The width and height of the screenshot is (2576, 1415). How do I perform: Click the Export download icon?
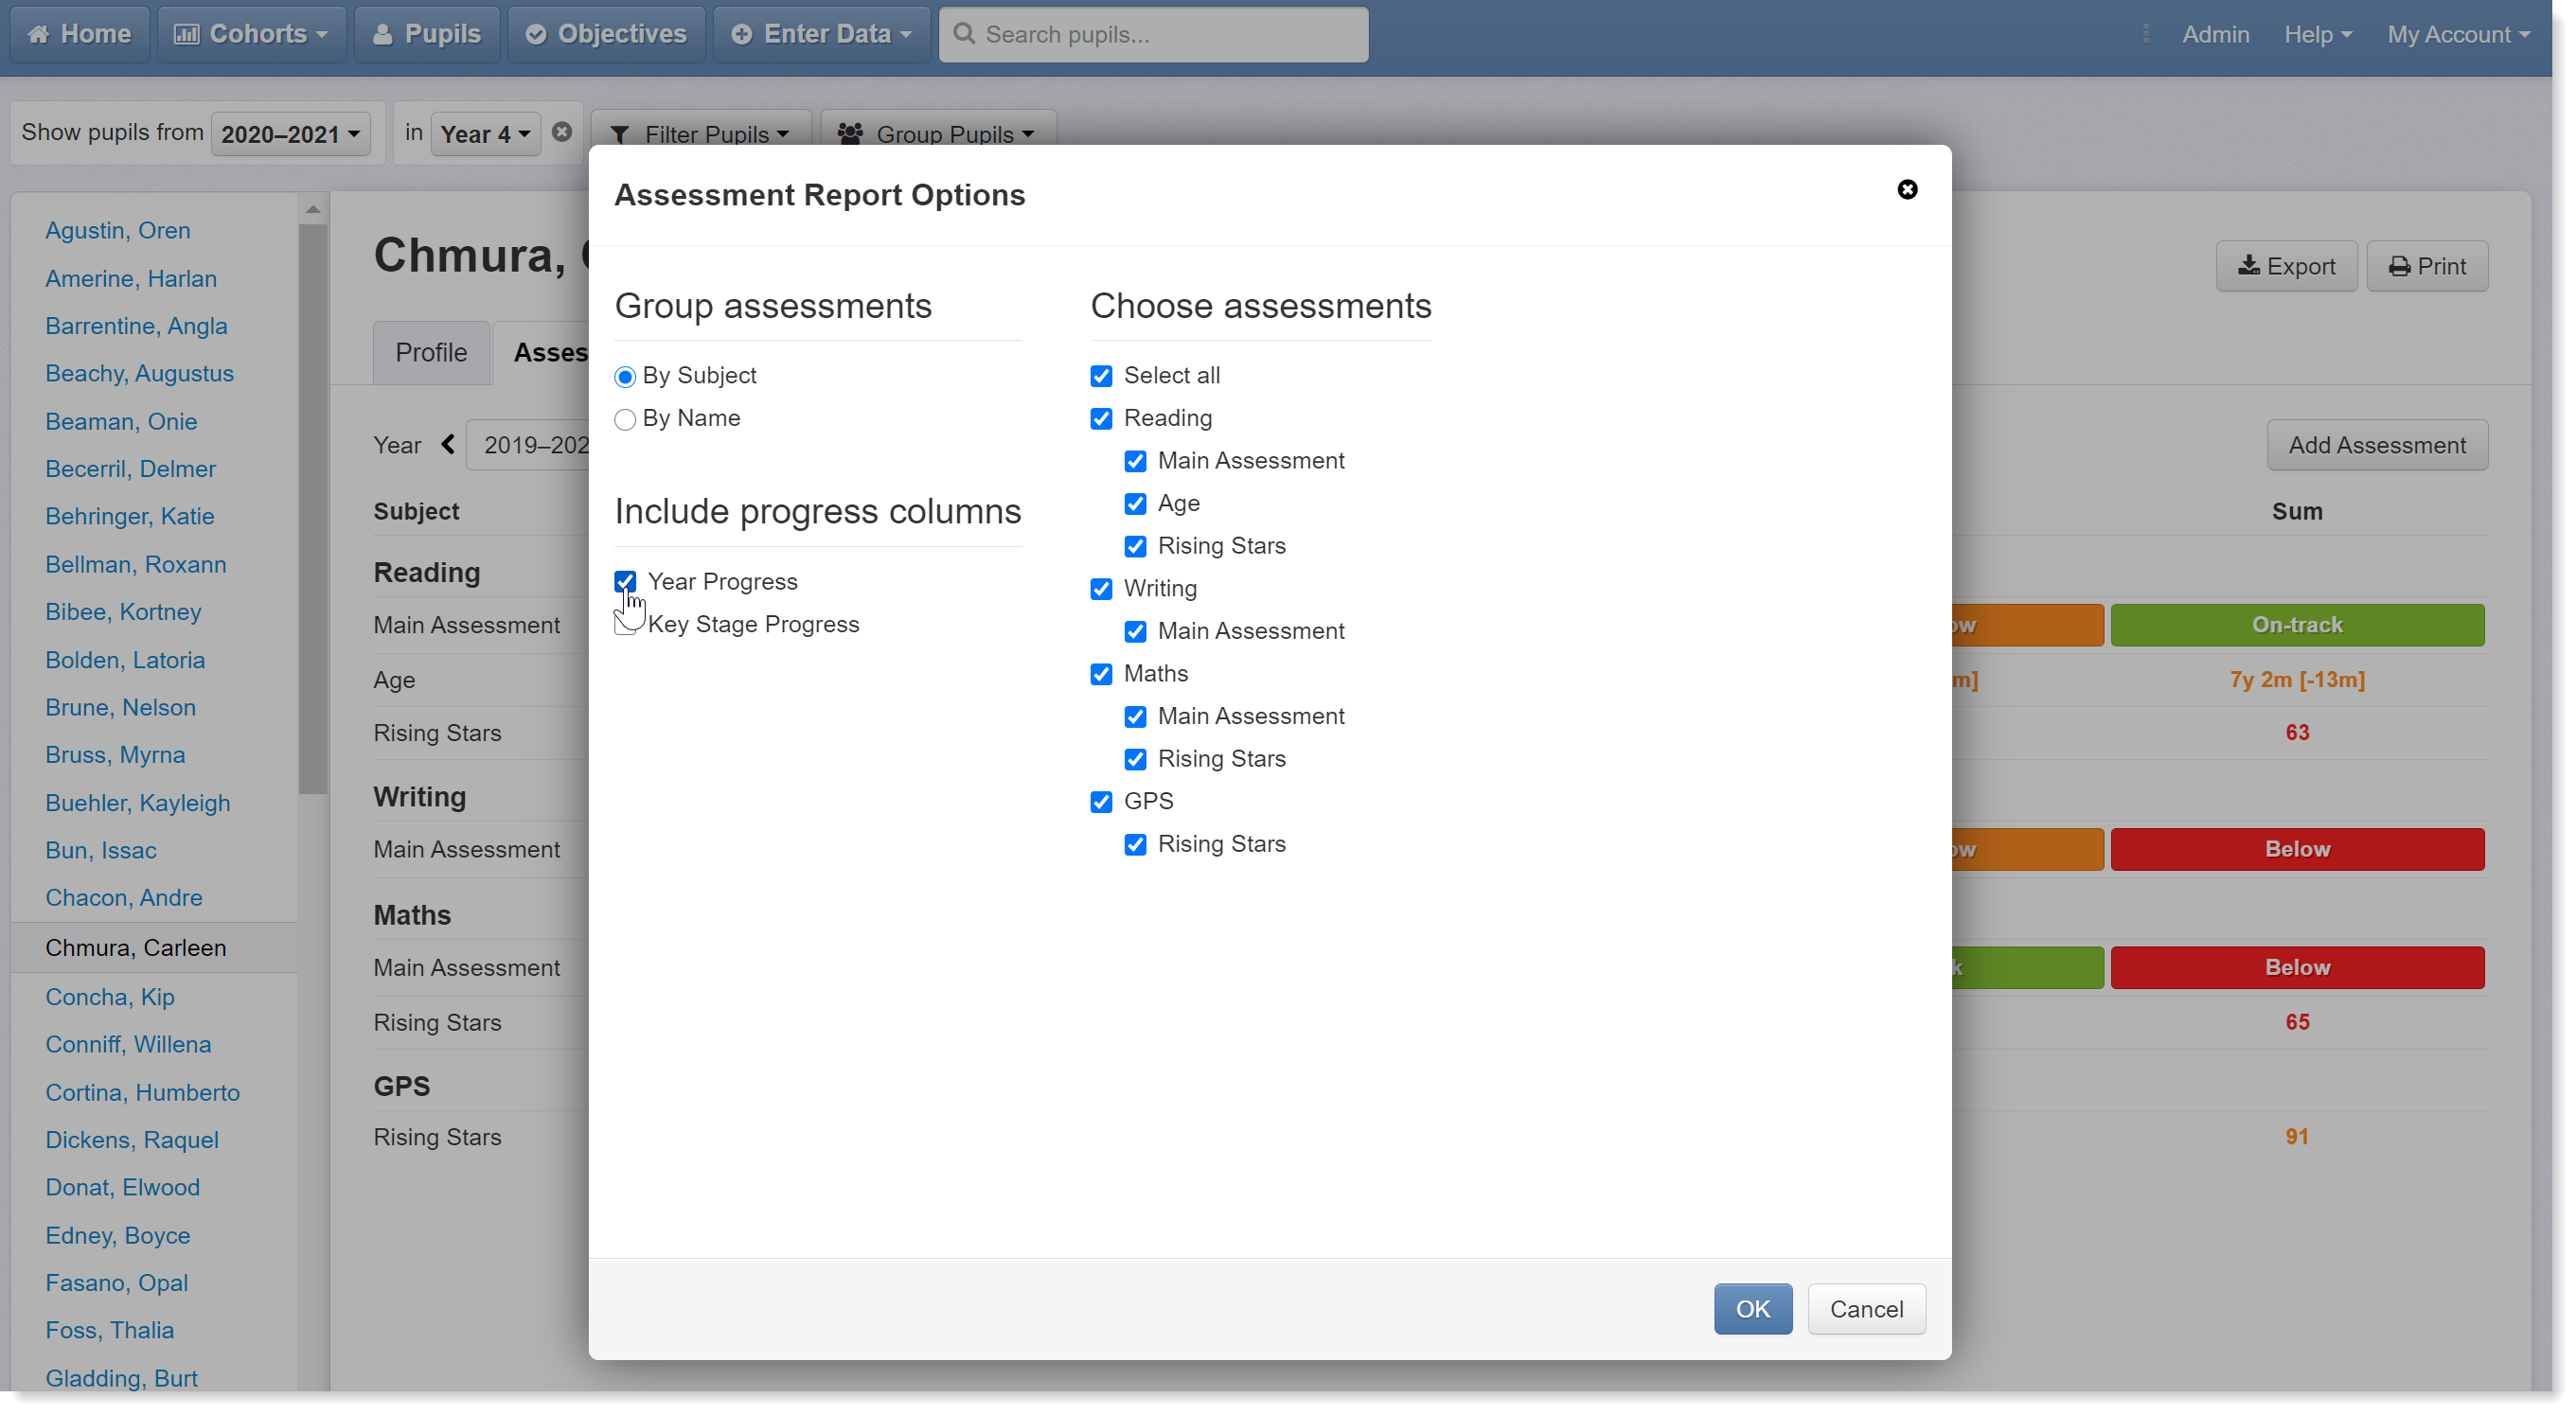(2248, 265)
